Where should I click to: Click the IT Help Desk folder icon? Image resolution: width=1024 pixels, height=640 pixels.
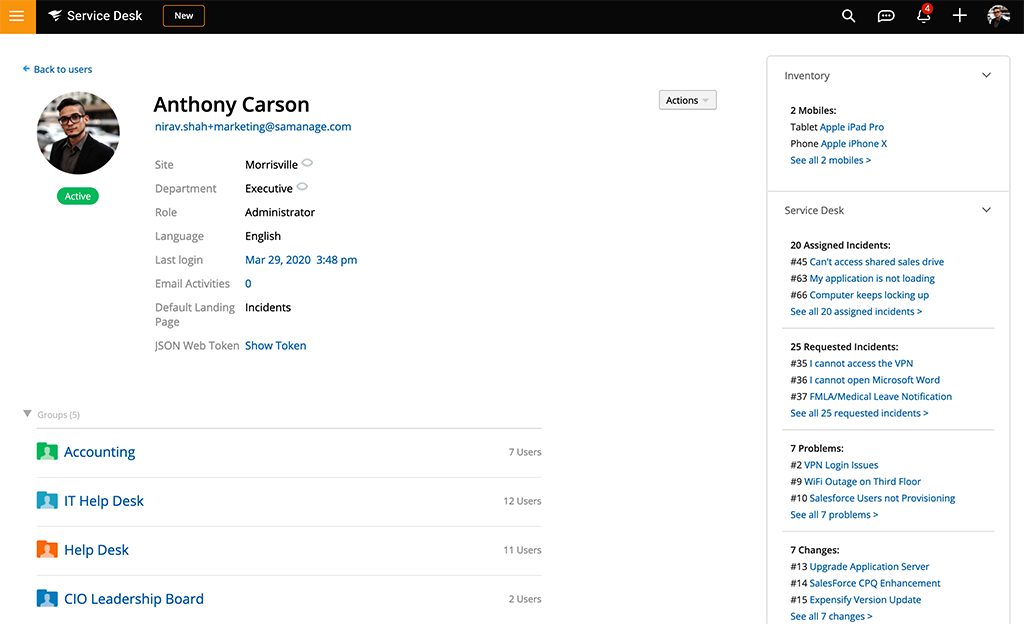[x=47, y=501]
